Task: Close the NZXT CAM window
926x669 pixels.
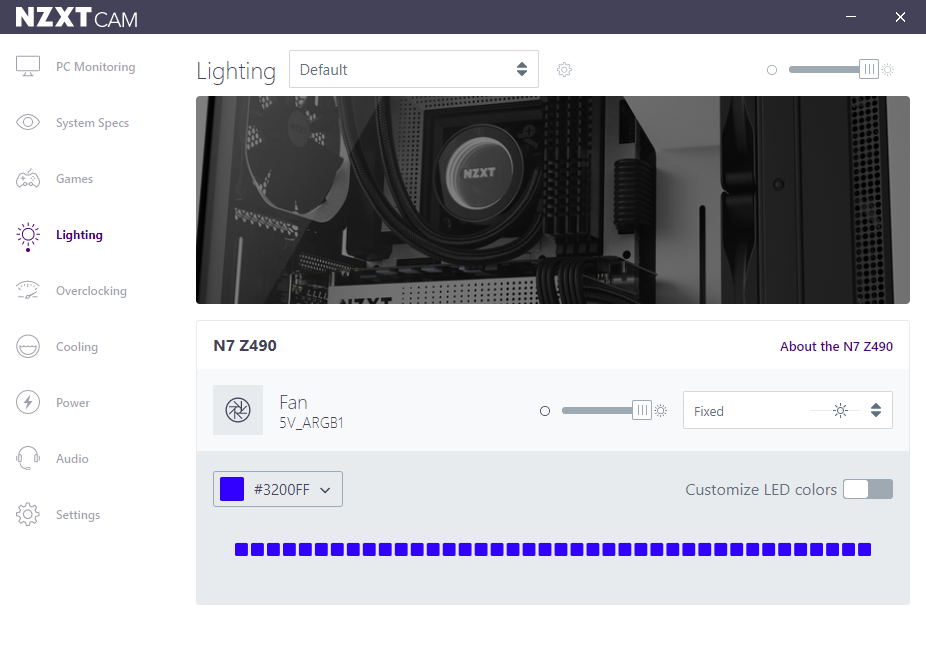Action: pyautogui.click(x=900, y=17)
